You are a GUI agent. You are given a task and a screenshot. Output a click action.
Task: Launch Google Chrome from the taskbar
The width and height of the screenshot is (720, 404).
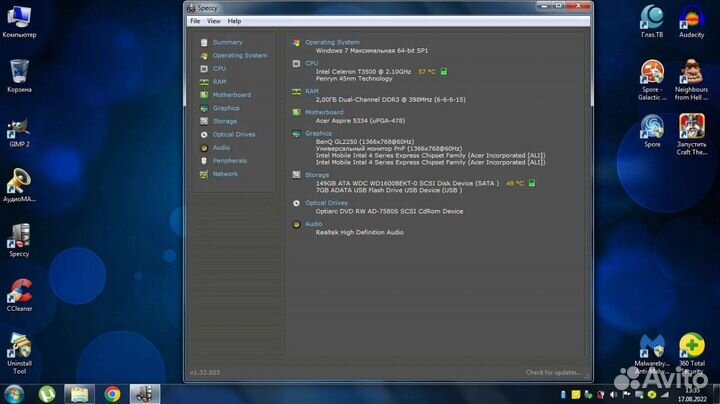(x=112, y=394)
